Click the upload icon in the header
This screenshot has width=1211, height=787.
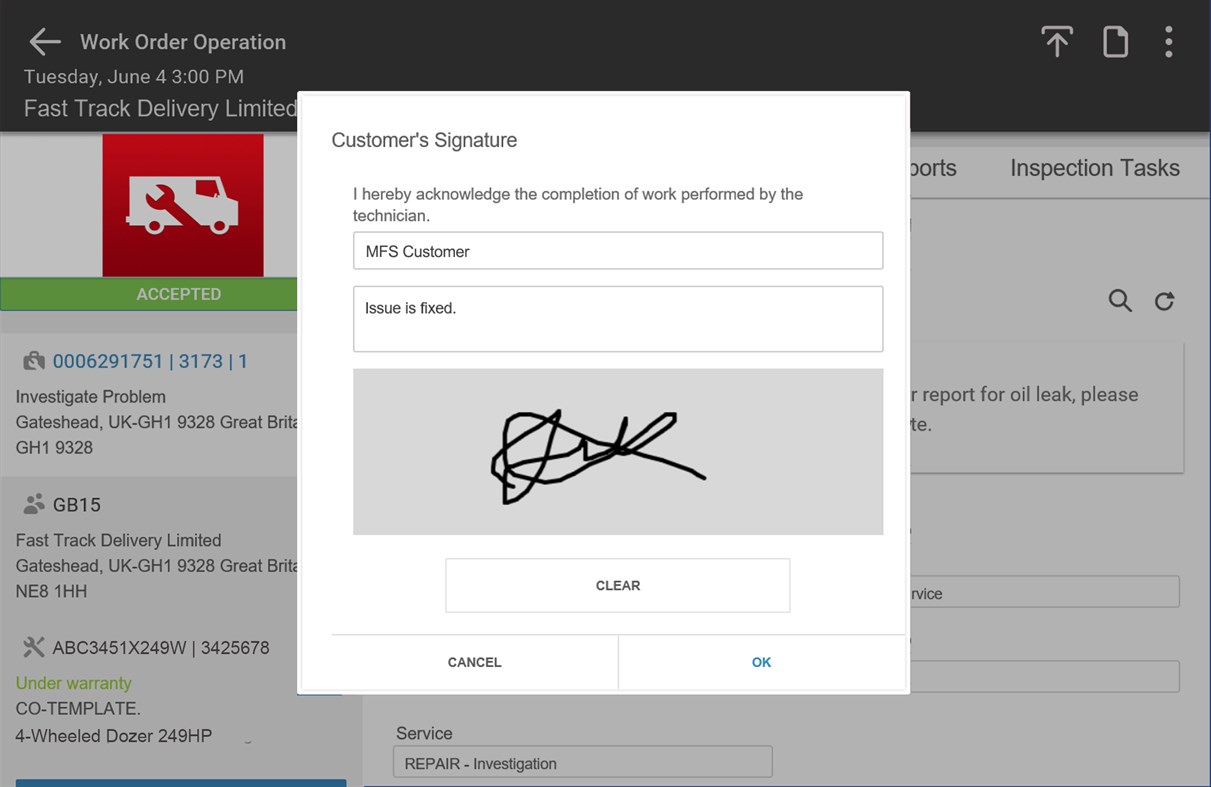(1056, 41)
